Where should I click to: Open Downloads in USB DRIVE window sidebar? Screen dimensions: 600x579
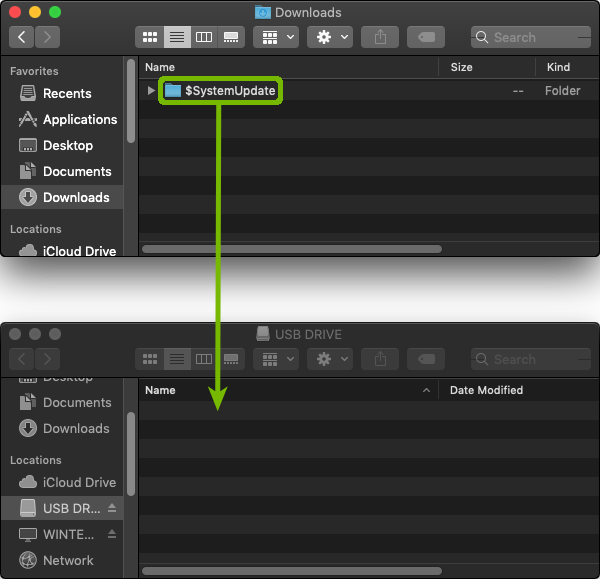(64, 429)
